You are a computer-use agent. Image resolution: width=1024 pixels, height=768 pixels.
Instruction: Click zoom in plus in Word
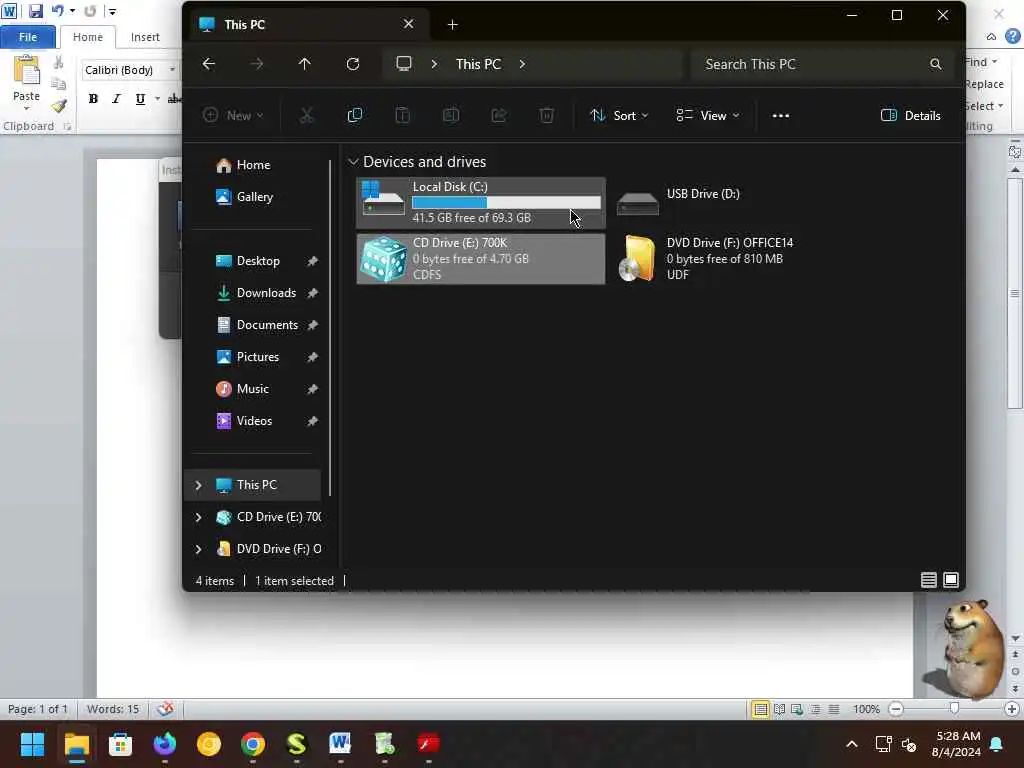tap(1012, 709)
